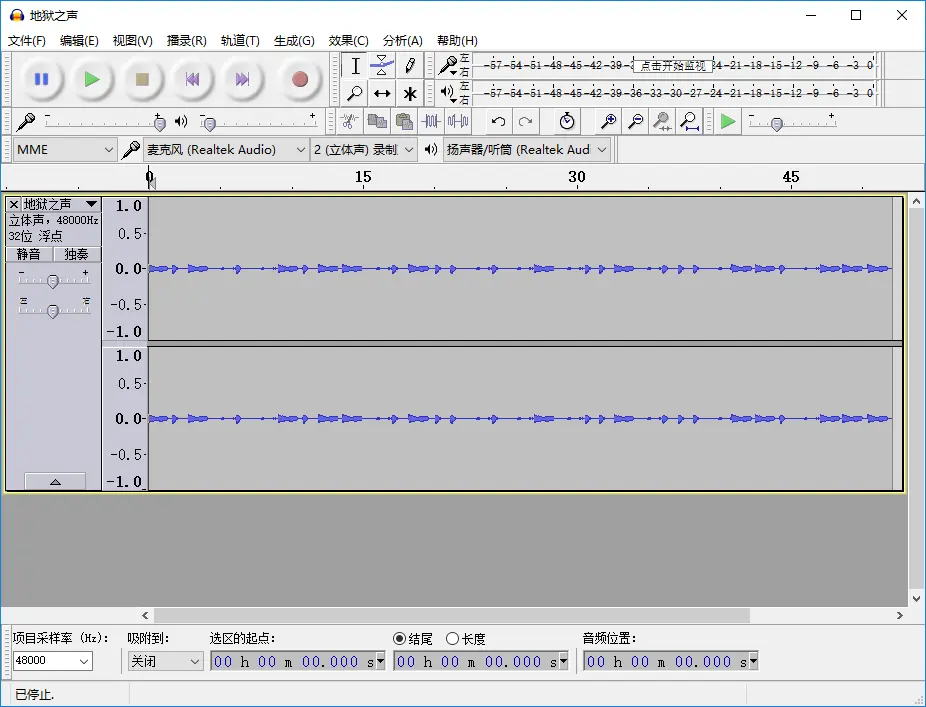Image resolution: width=926 pixels, height=707 pixels.
Task: Toggle the 静音 mute button
Action: [x=28, y=255]
